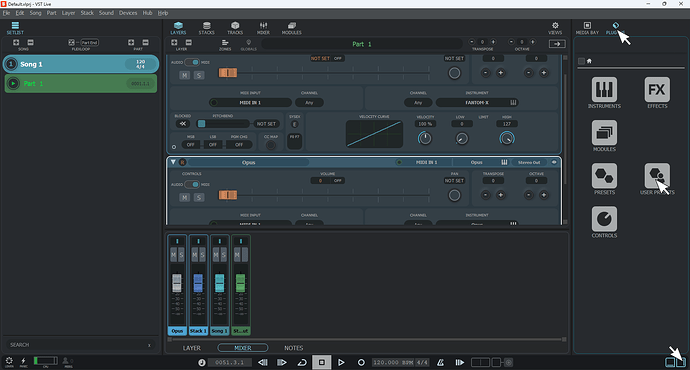Open the MIDI IN 1 input dropdown
Viewport: 690px width, 370px height.
(x=250, y=103)
